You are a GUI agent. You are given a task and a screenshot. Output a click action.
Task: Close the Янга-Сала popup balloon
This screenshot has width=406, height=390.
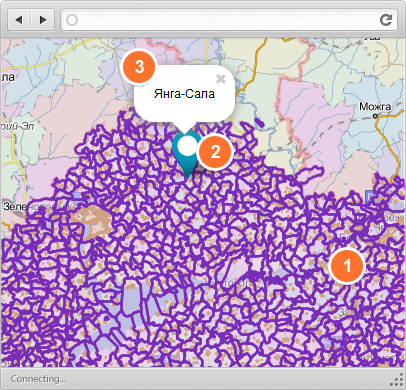(221, 79)
